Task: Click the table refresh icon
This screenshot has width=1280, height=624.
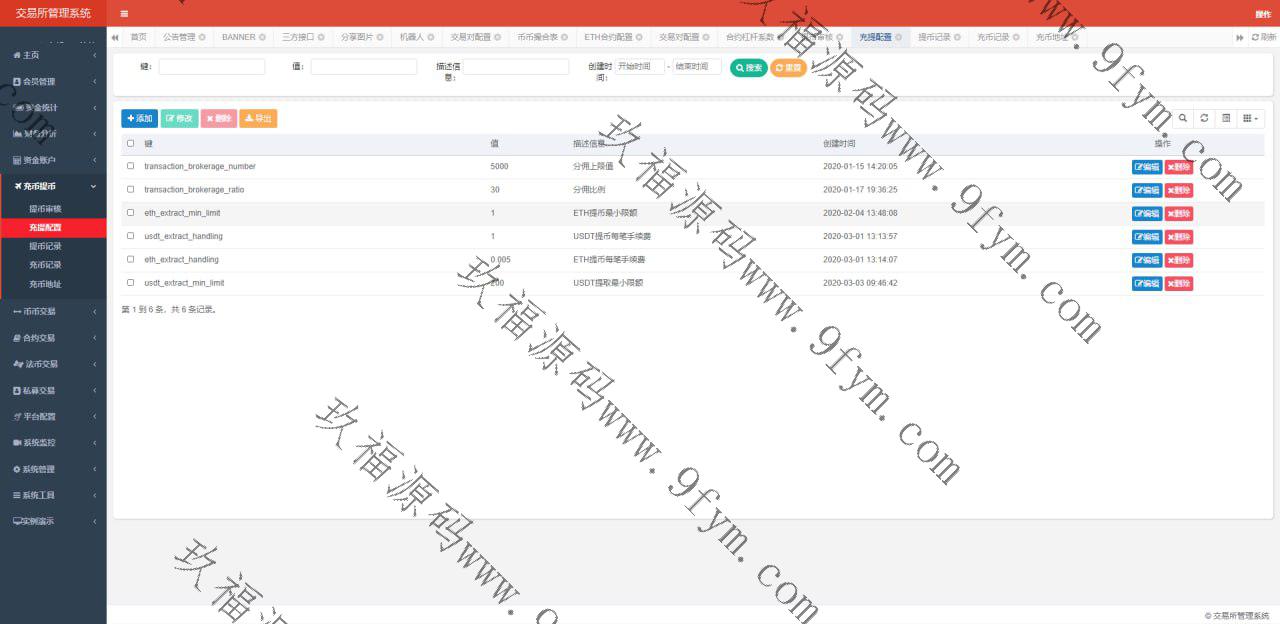Action: tap(1204, 118)
